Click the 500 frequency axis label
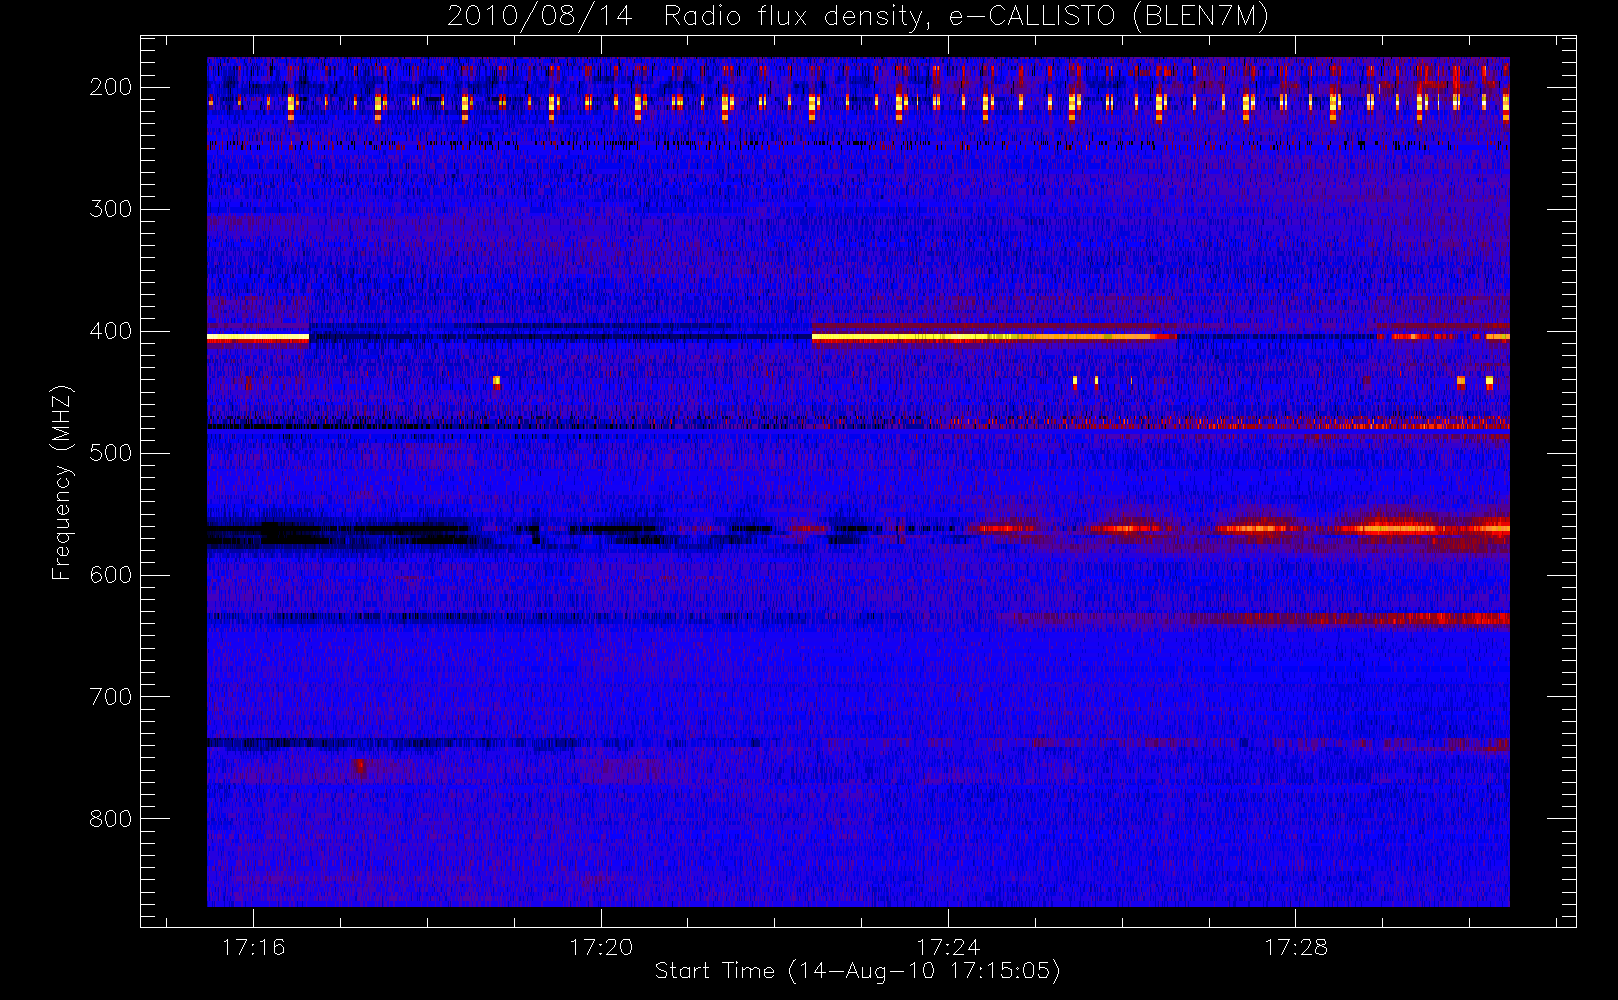 (110, 453)
